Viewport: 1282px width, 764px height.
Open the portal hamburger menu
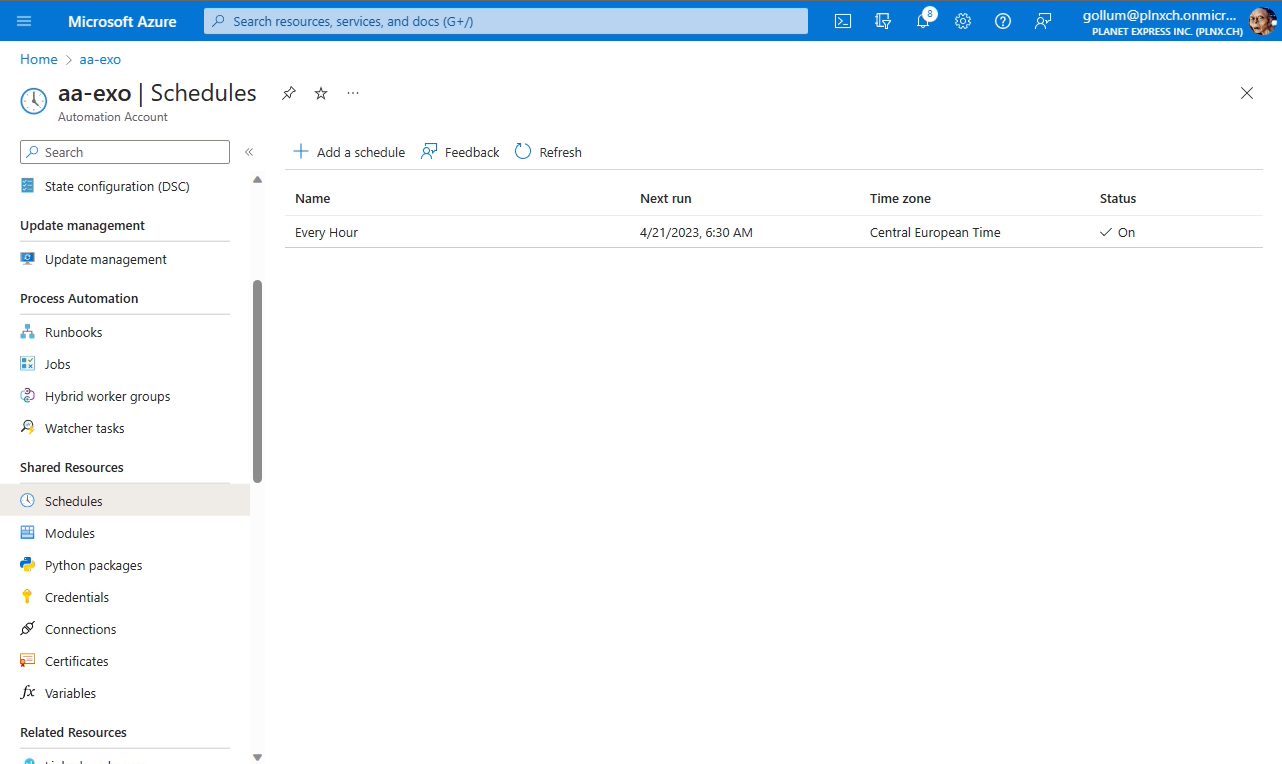click(x=24, y=21)
